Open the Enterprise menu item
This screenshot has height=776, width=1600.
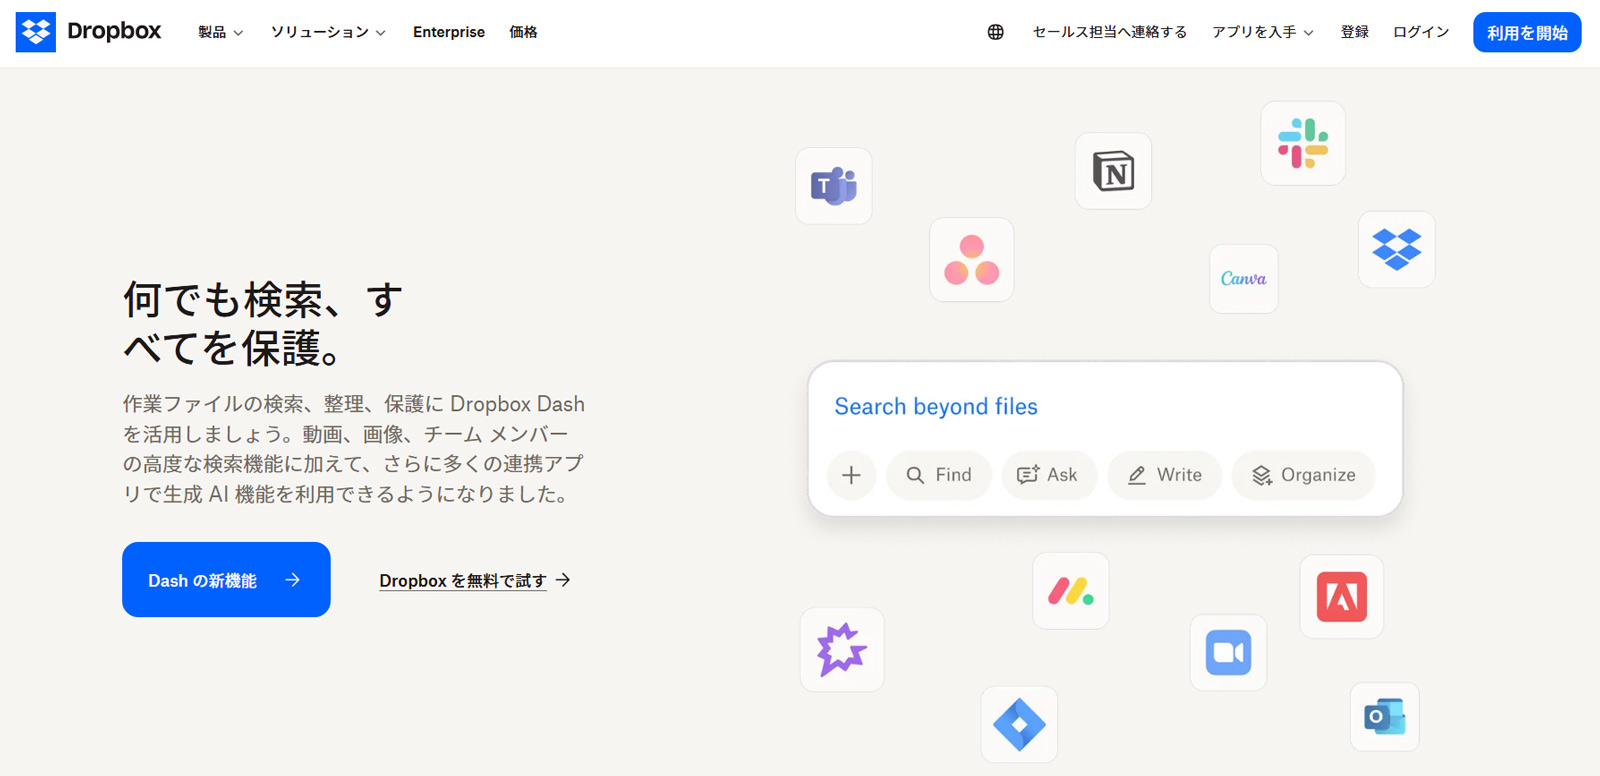tap(448, 32)
